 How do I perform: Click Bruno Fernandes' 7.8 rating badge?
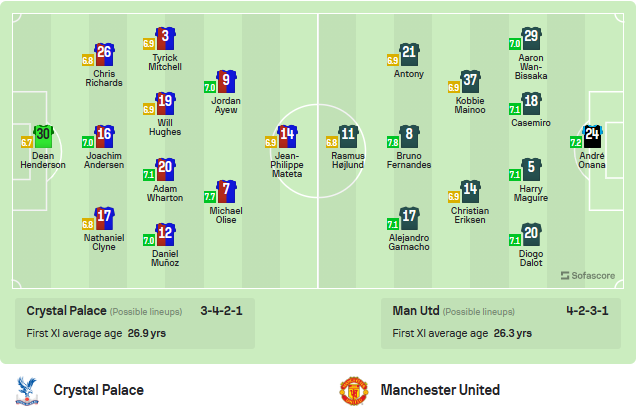click(393, 142)
